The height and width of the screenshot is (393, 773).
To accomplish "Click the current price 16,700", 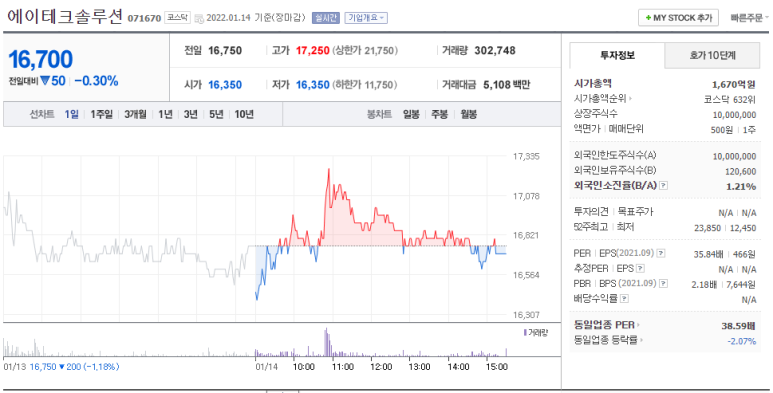I will click(40, 60).
